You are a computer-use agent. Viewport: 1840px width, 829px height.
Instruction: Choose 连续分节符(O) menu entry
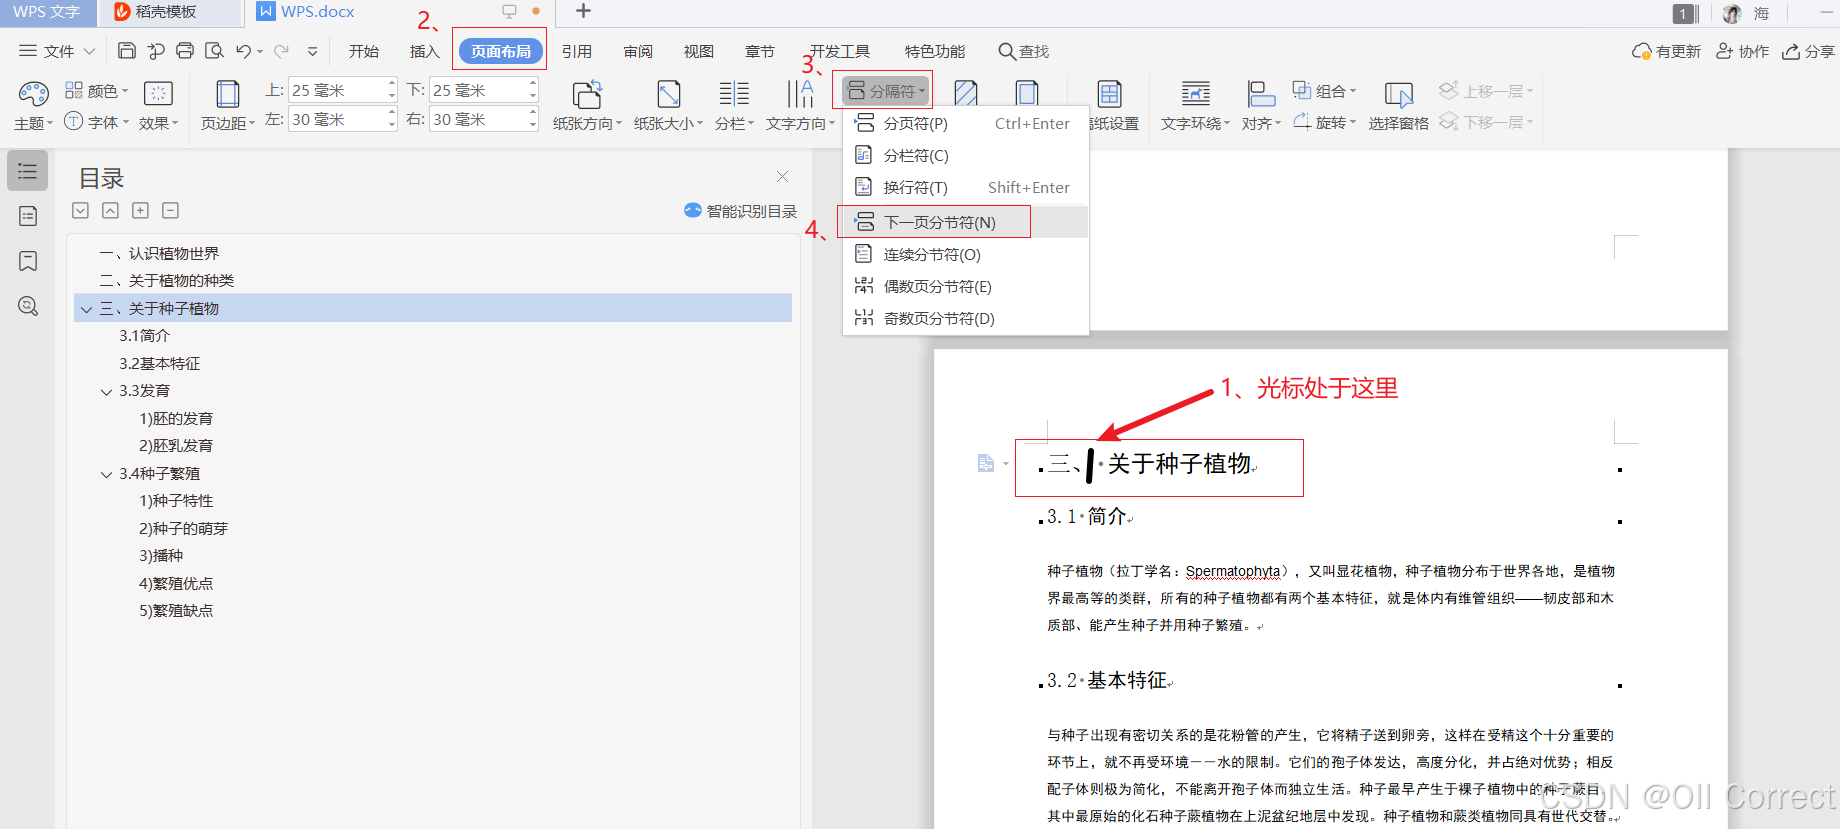966,255
